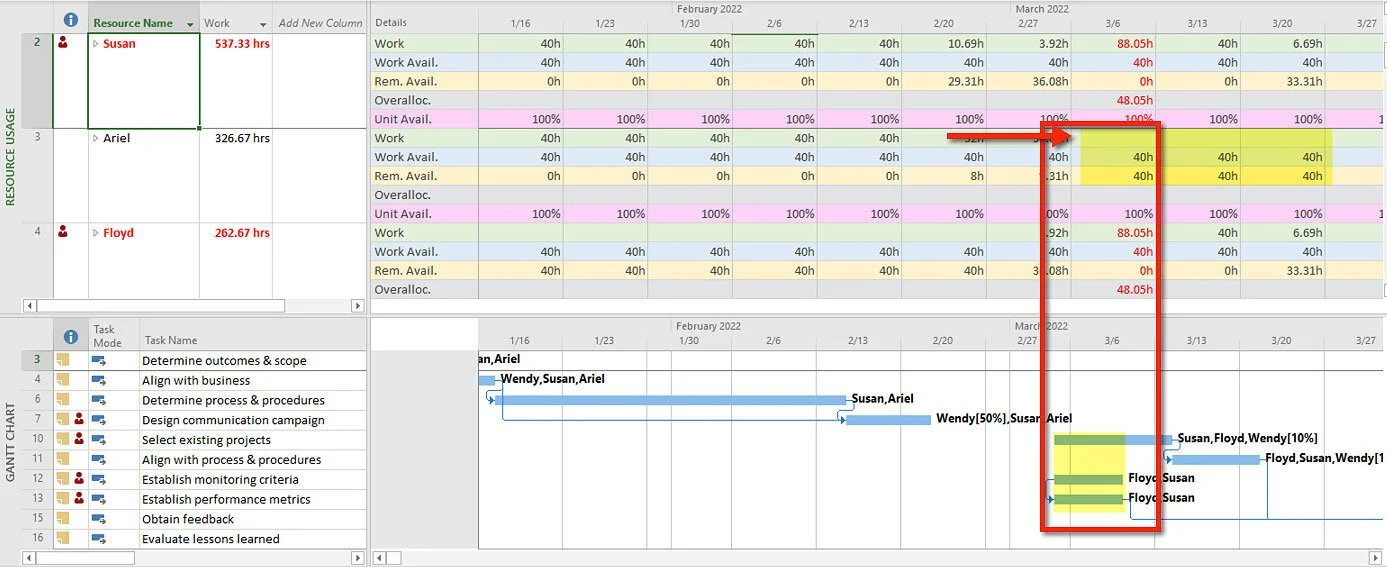Viewport: 1387px width, 567px height.
Task: Click the task mode icon for Obtain feedback
Action: pyautogui.click(x=100, y=519)
